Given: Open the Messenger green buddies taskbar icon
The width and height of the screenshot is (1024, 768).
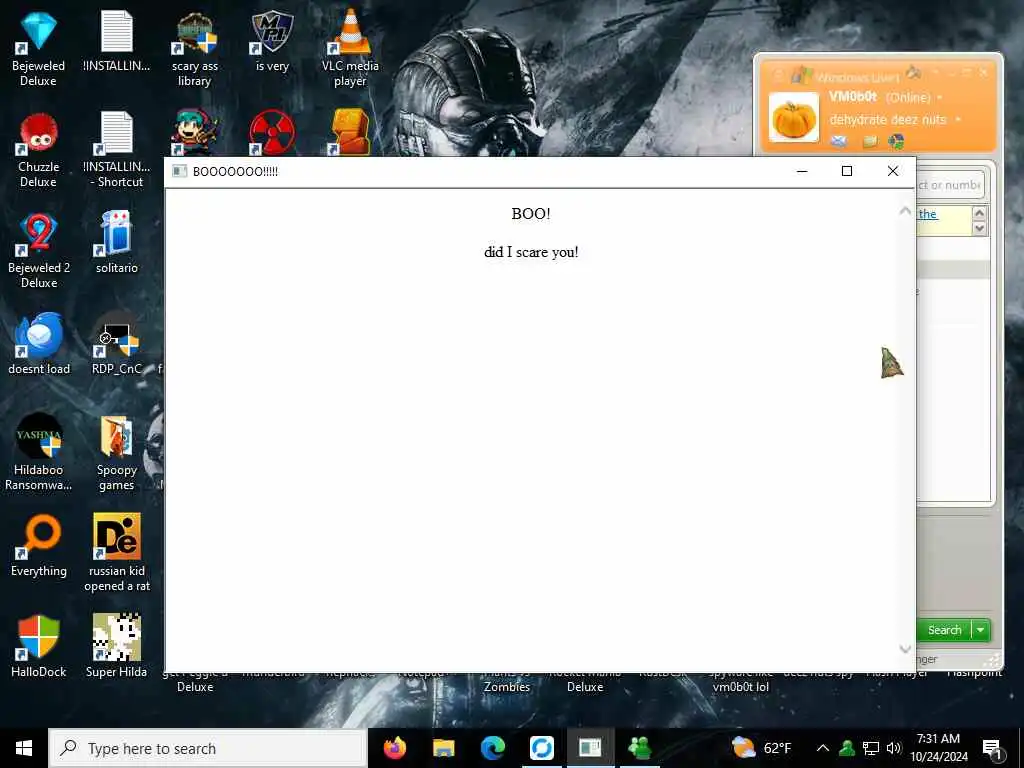Looking at the screenshot, I should pos(639,748).
